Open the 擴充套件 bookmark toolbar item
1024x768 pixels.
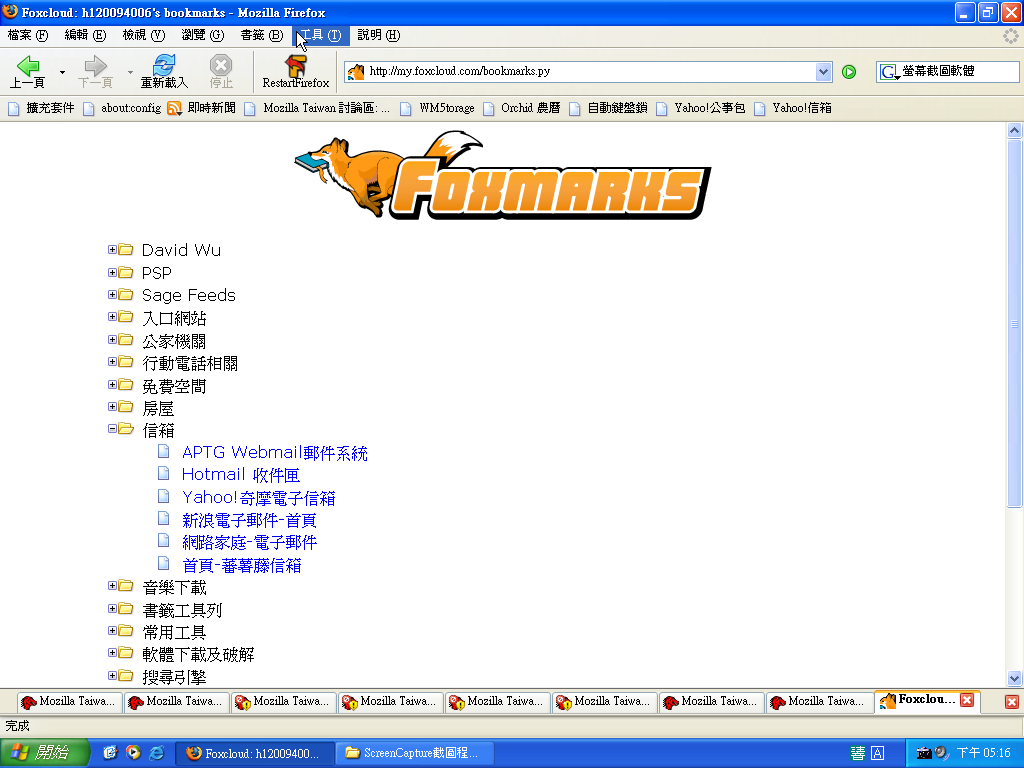[x=42, y=108]
